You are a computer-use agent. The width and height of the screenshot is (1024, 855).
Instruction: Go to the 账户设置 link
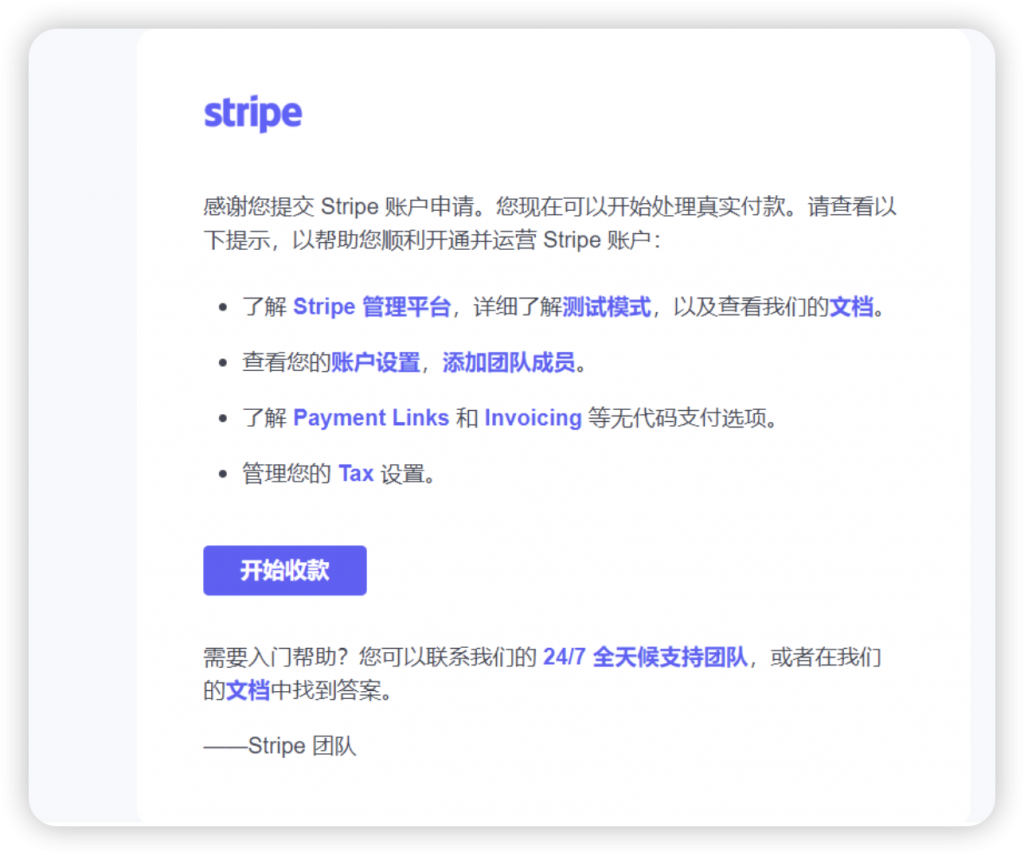click(x=376, y=362)
